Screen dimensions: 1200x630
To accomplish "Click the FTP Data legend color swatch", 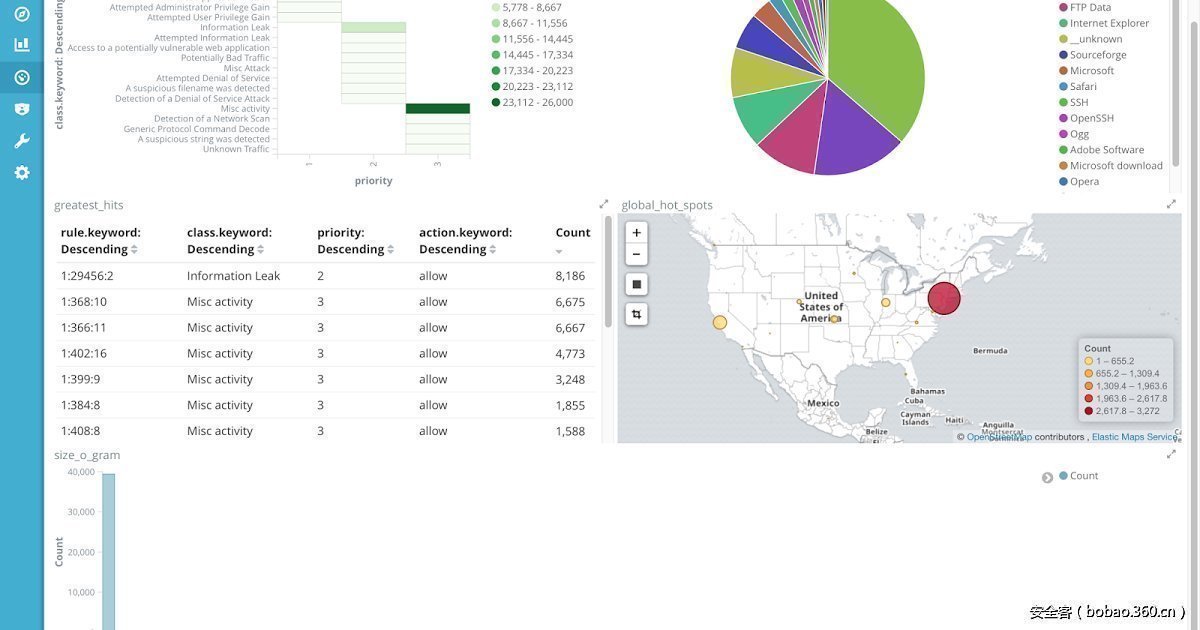I will point(1063,7).
